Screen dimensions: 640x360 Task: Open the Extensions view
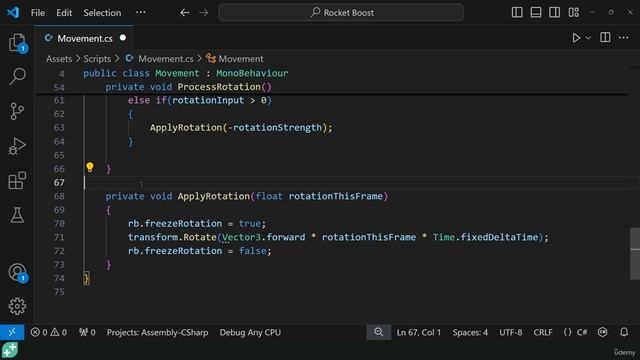[x=17, y=180]
